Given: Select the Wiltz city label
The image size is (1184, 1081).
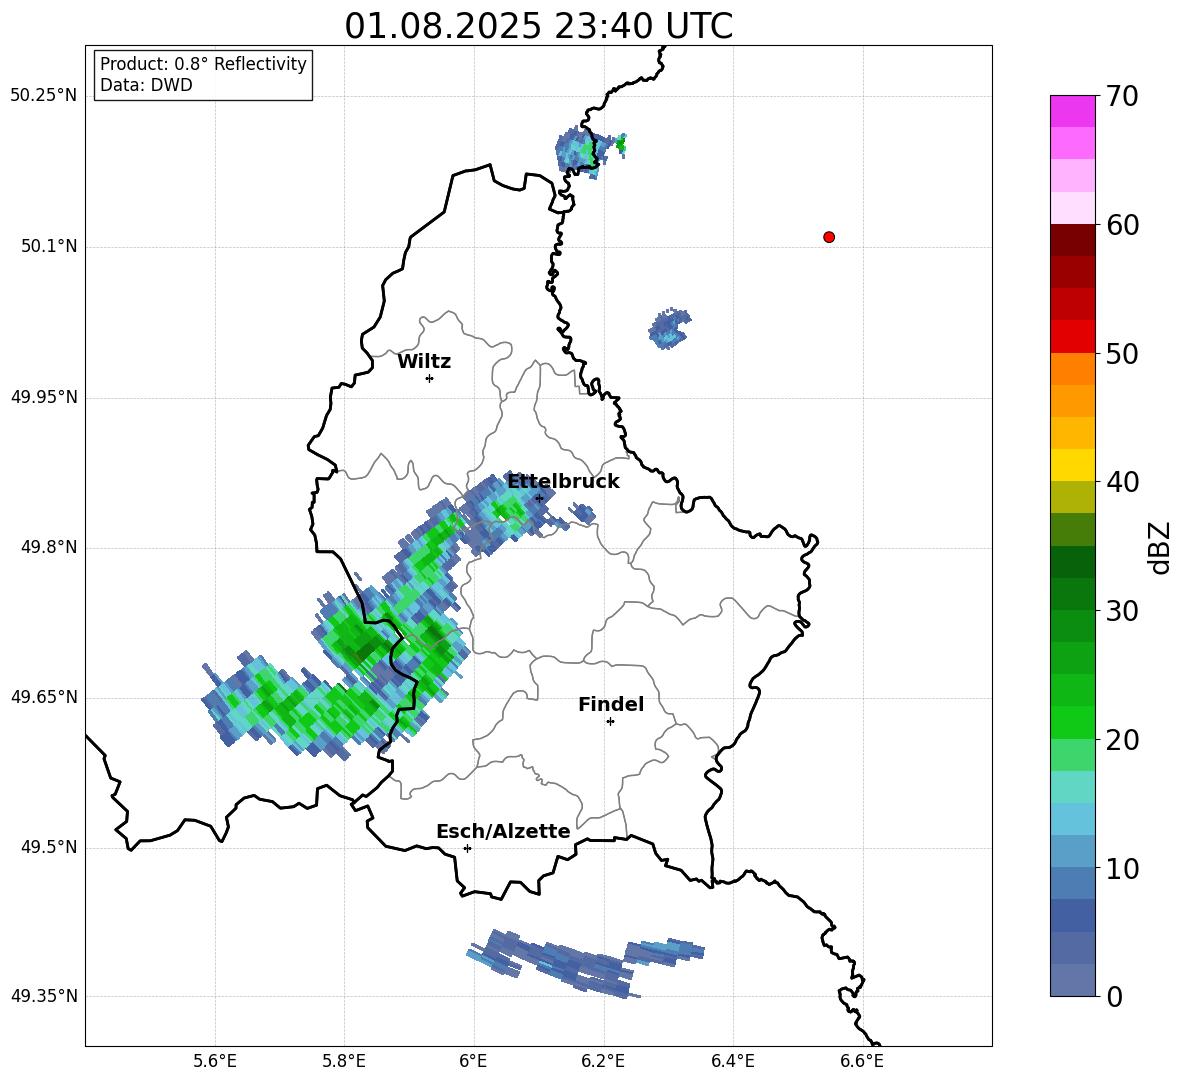Looking at the screenshot, I should [x=424, y=362].
